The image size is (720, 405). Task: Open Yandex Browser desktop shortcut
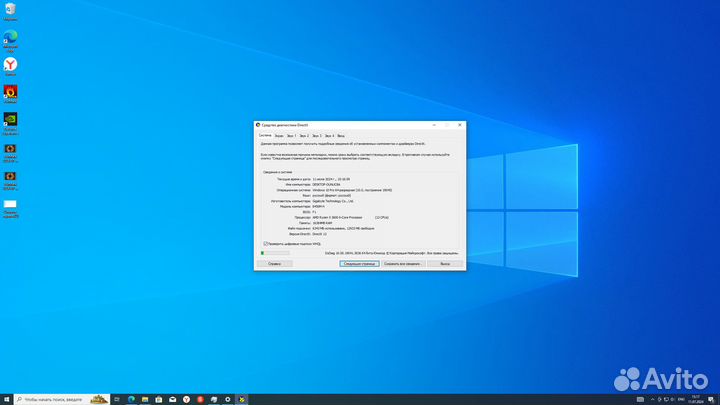pos(10,67)
